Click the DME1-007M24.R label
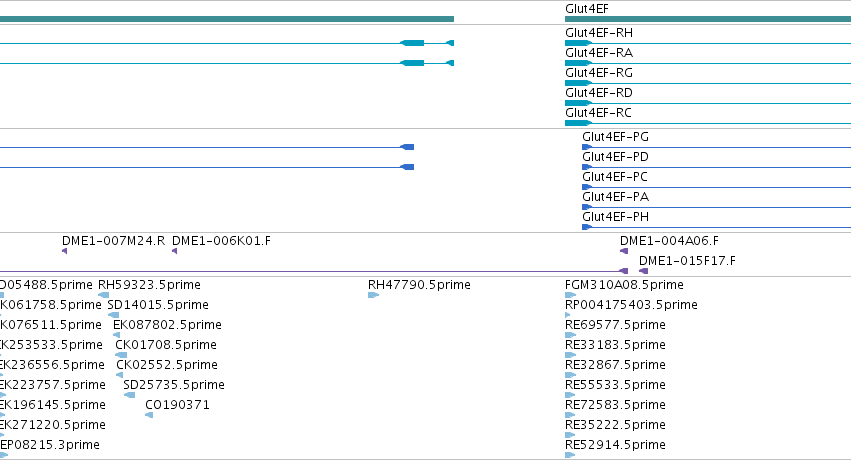The height and width of the screenshot is (460, 851). tap(113, 241)
